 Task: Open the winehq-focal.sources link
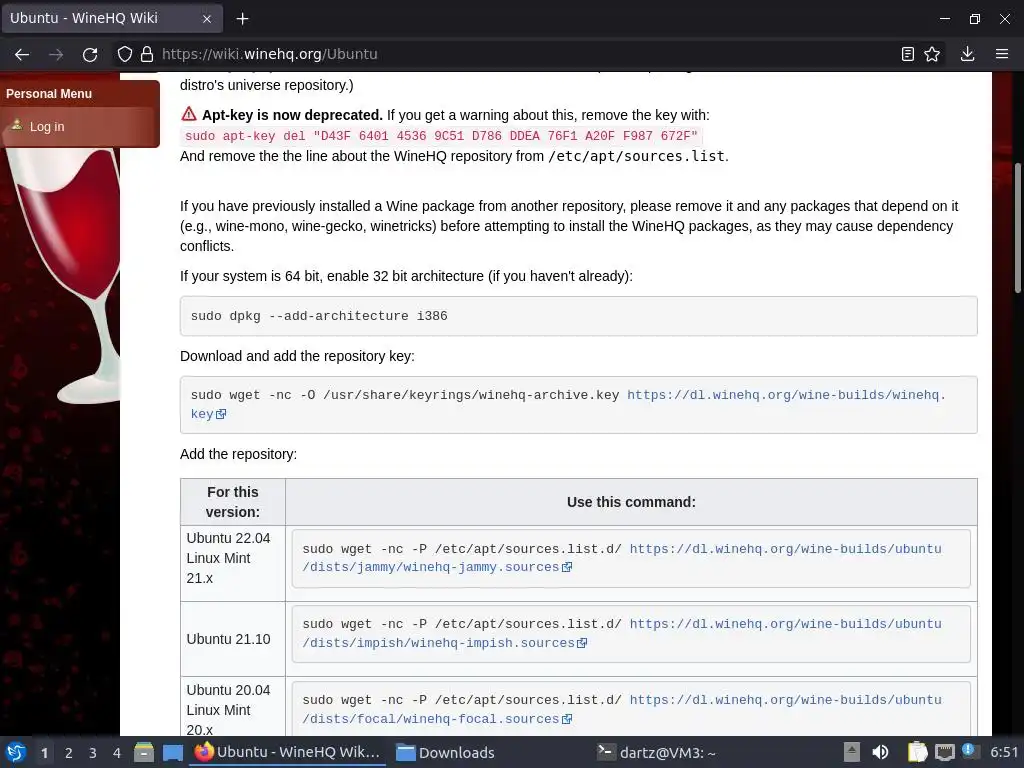pyautogui.click(x=622, y=709)
